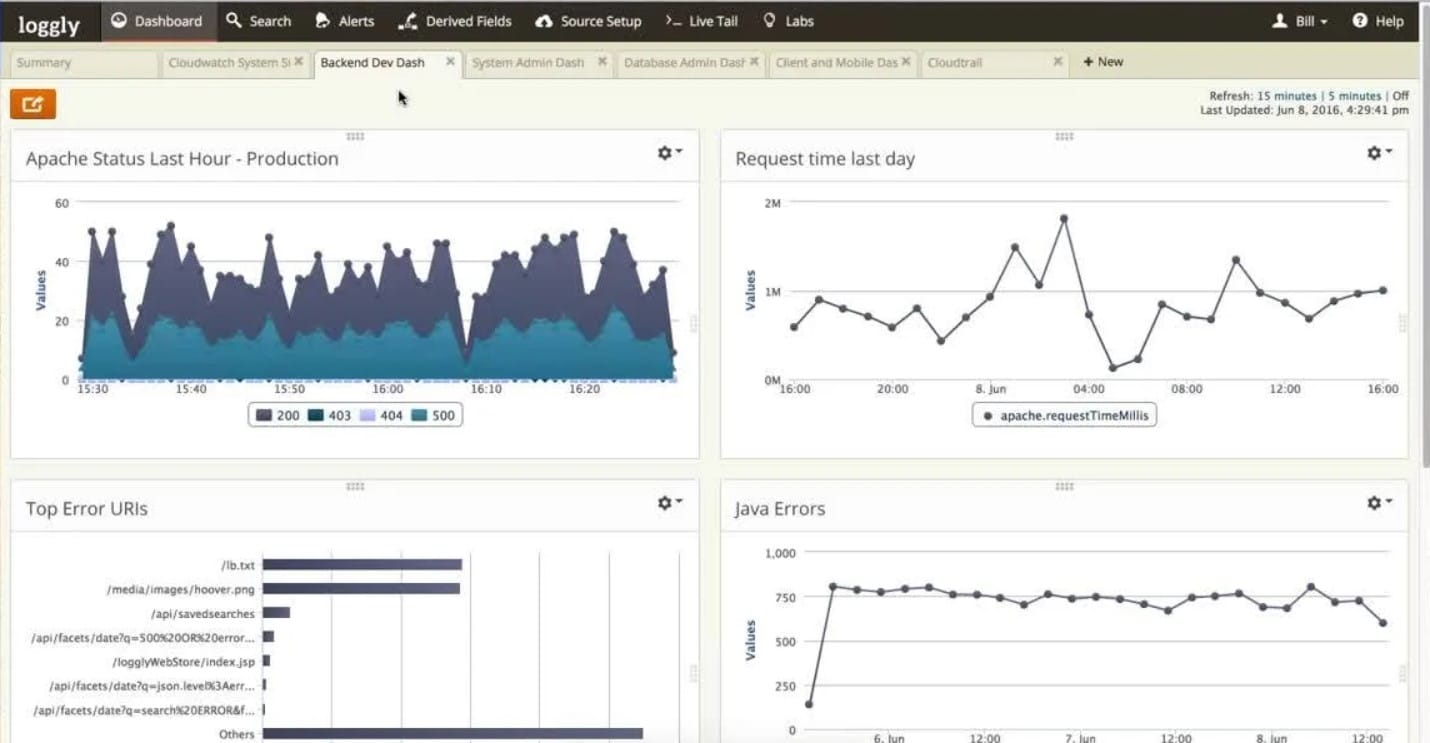Click Apache Status widget right resize handle
1430x743 pixels.
point(694,323)
